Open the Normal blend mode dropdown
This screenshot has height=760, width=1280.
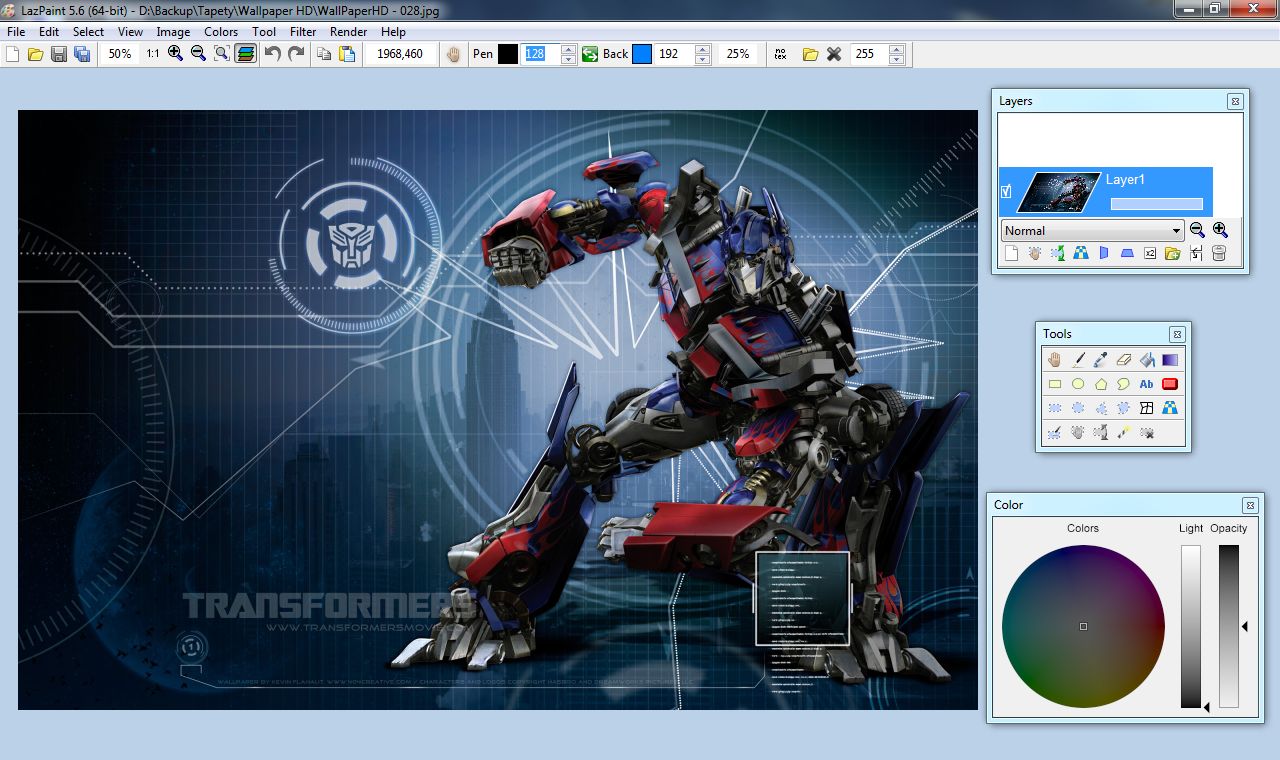(x=1092, y=230)
